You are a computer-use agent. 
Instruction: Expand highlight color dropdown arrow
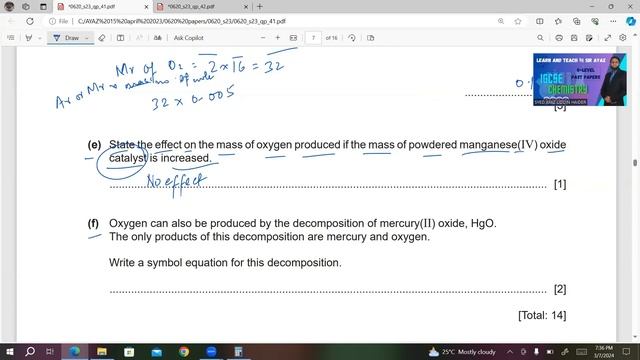coord(40,38)
